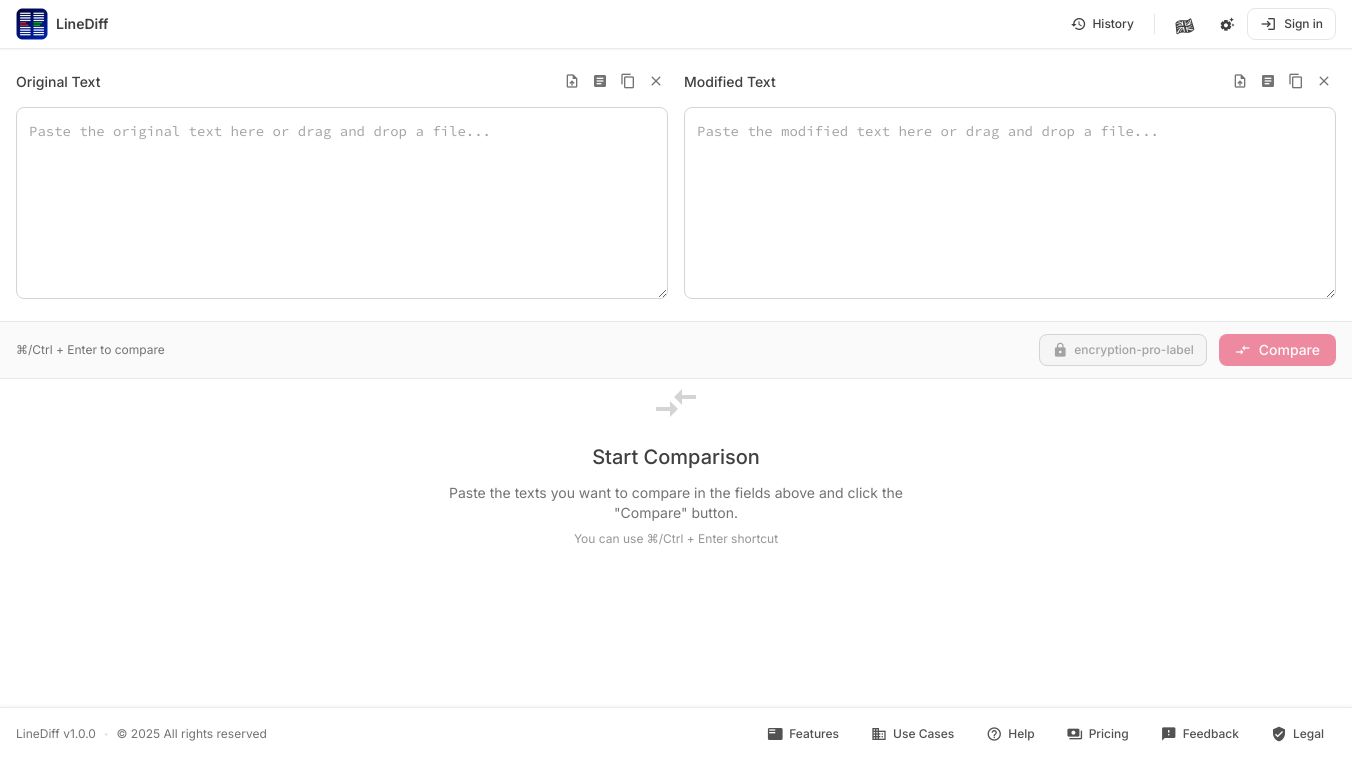
Task: Click the Sign in button
Action: pyautogui.click(x=1291, y=24)
